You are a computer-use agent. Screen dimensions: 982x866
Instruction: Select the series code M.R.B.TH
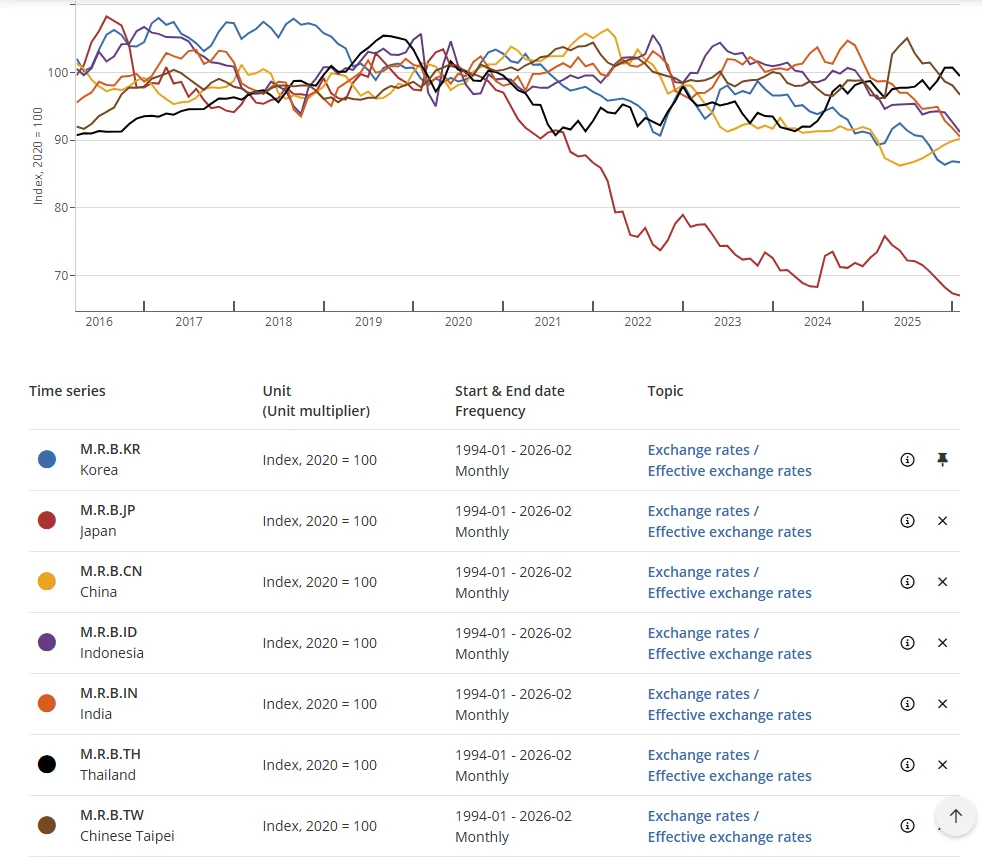(x=110, y=754)
